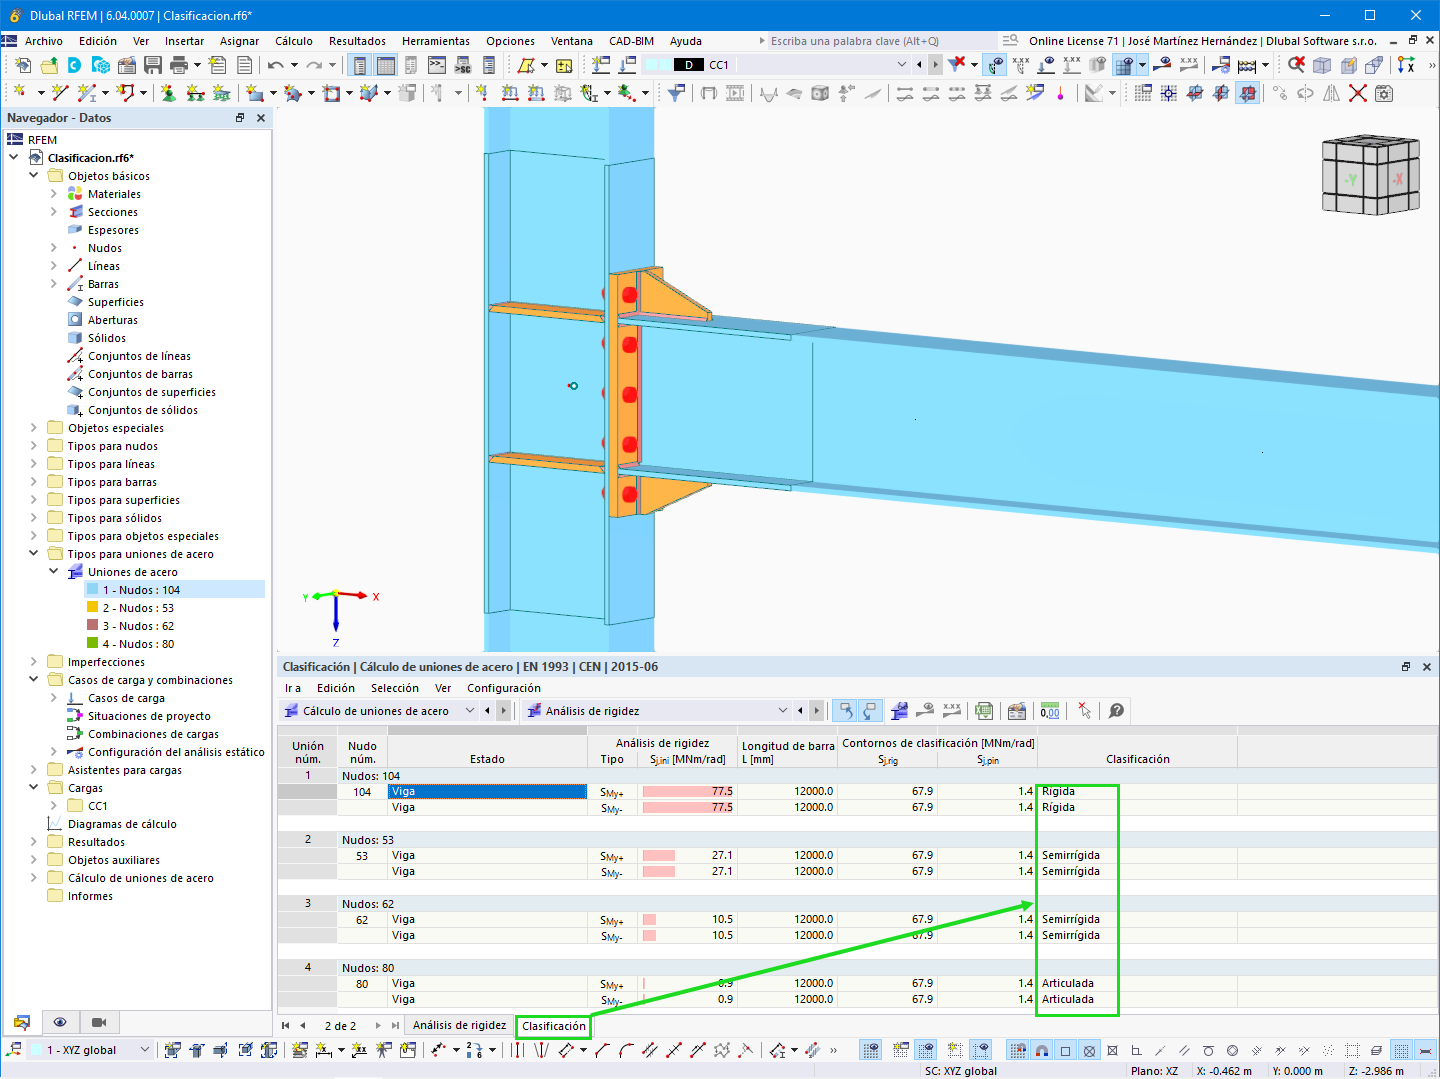Create new node with star point icon

[20, 93]
